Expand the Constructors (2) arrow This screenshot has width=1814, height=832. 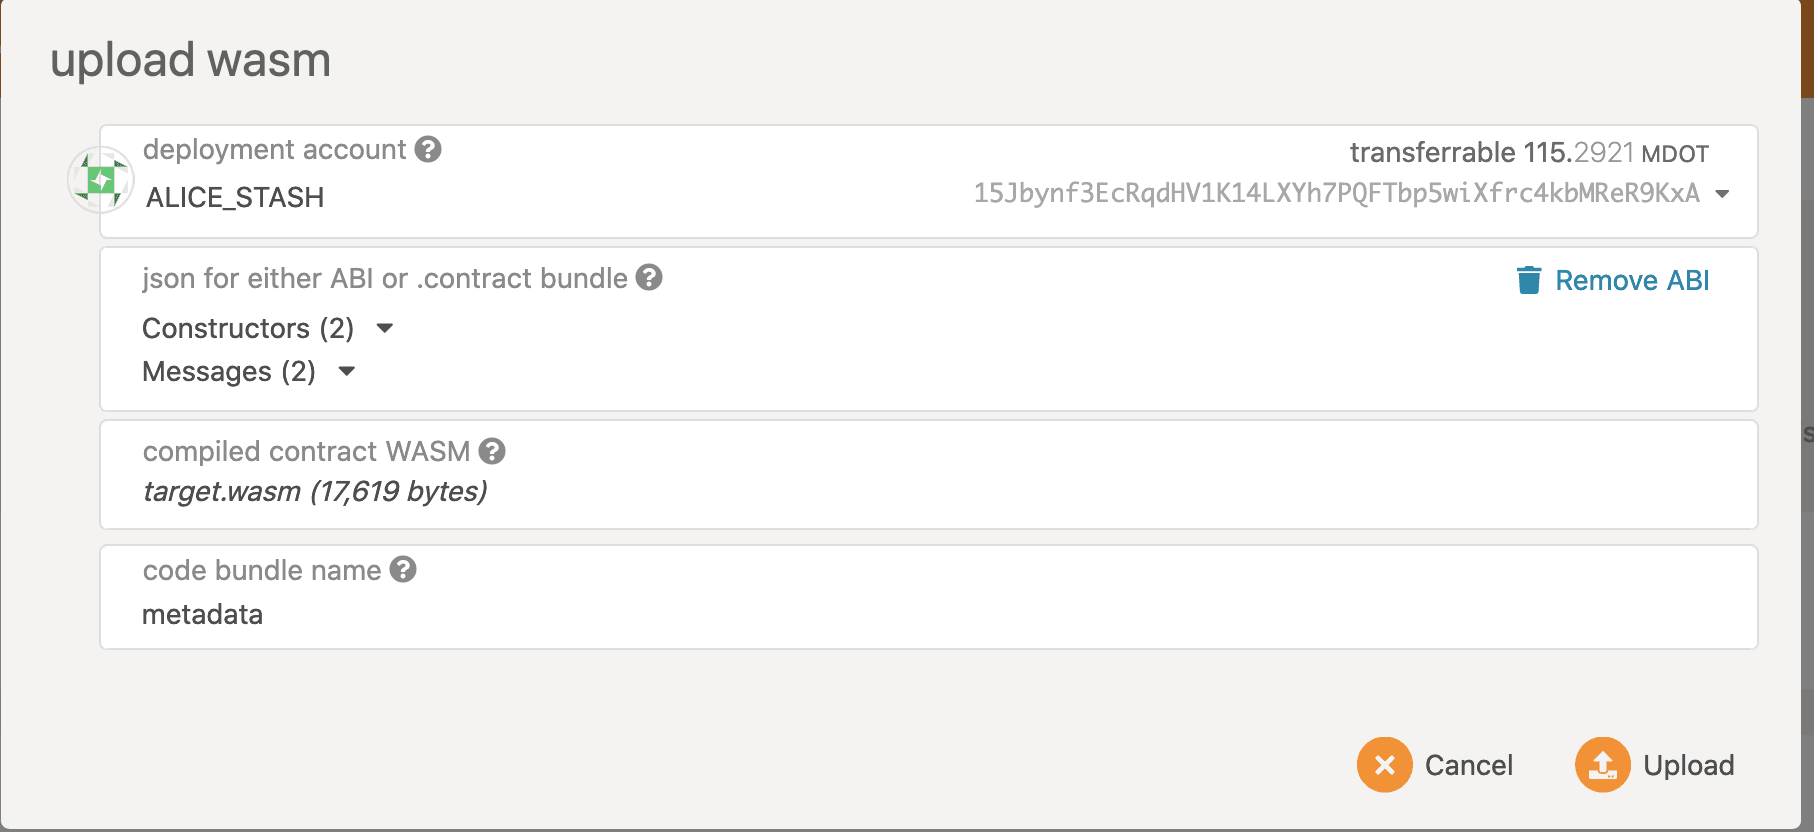click(x=385, y=328)
